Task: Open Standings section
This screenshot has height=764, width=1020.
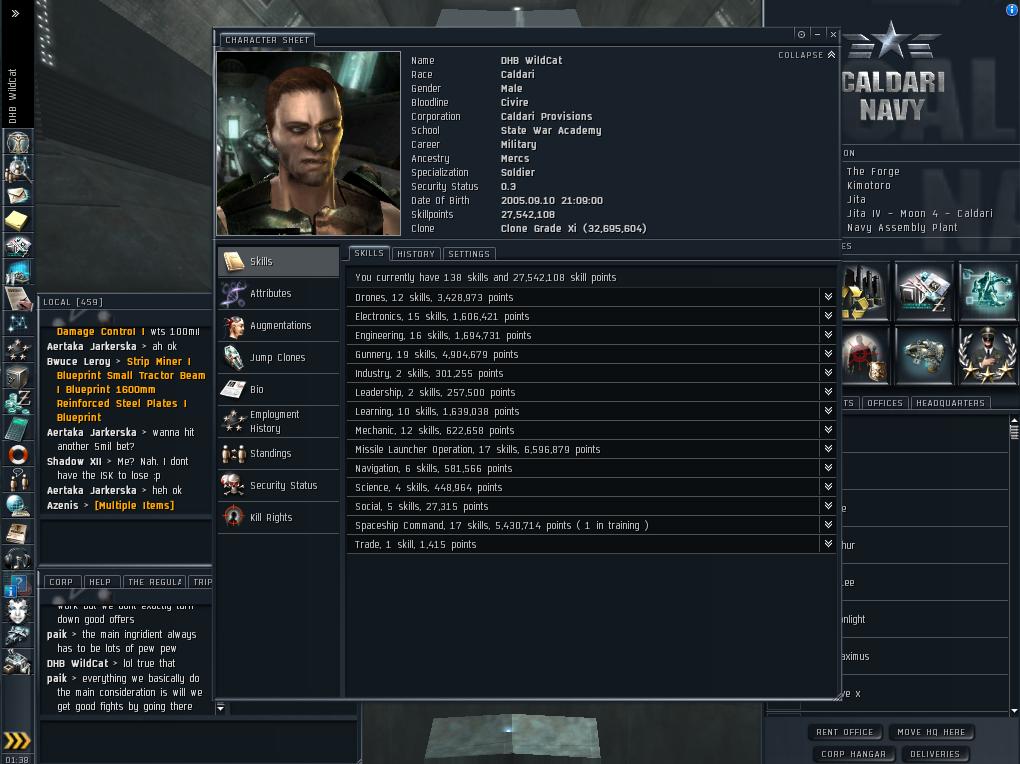Action: click(278, 454)
